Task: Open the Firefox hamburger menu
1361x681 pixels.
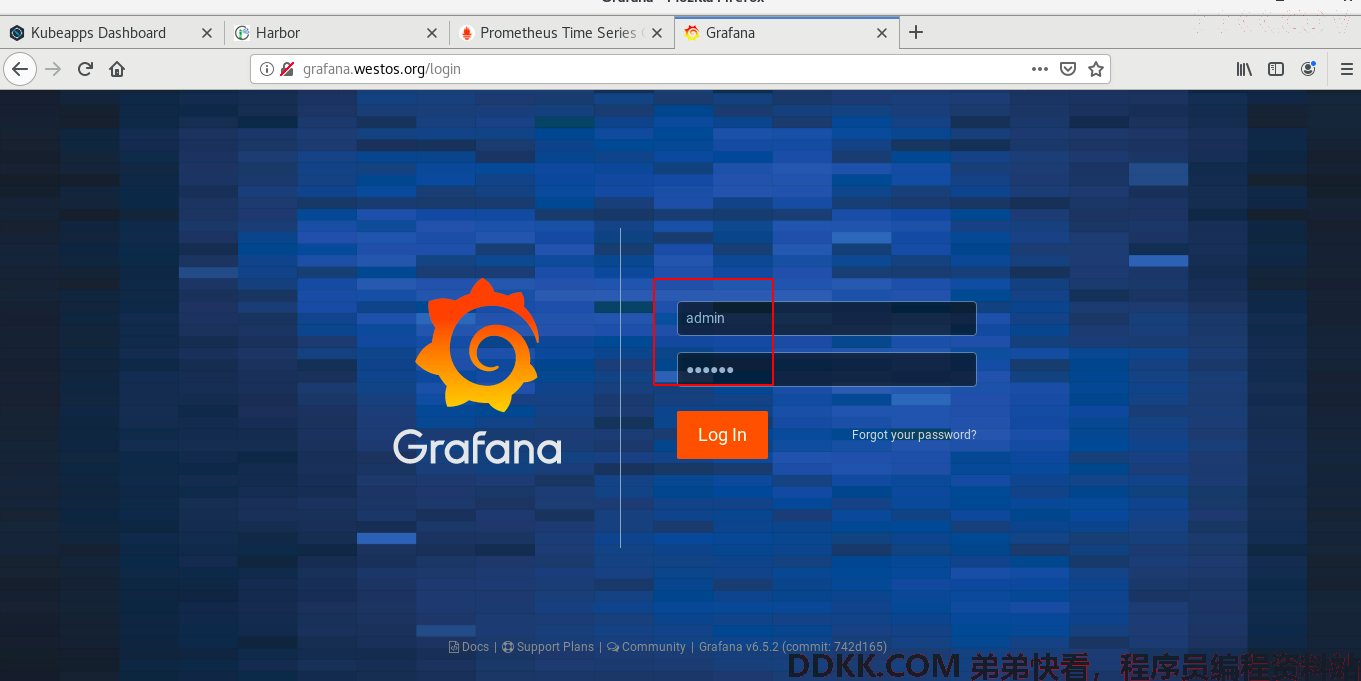Action: 1346,69
